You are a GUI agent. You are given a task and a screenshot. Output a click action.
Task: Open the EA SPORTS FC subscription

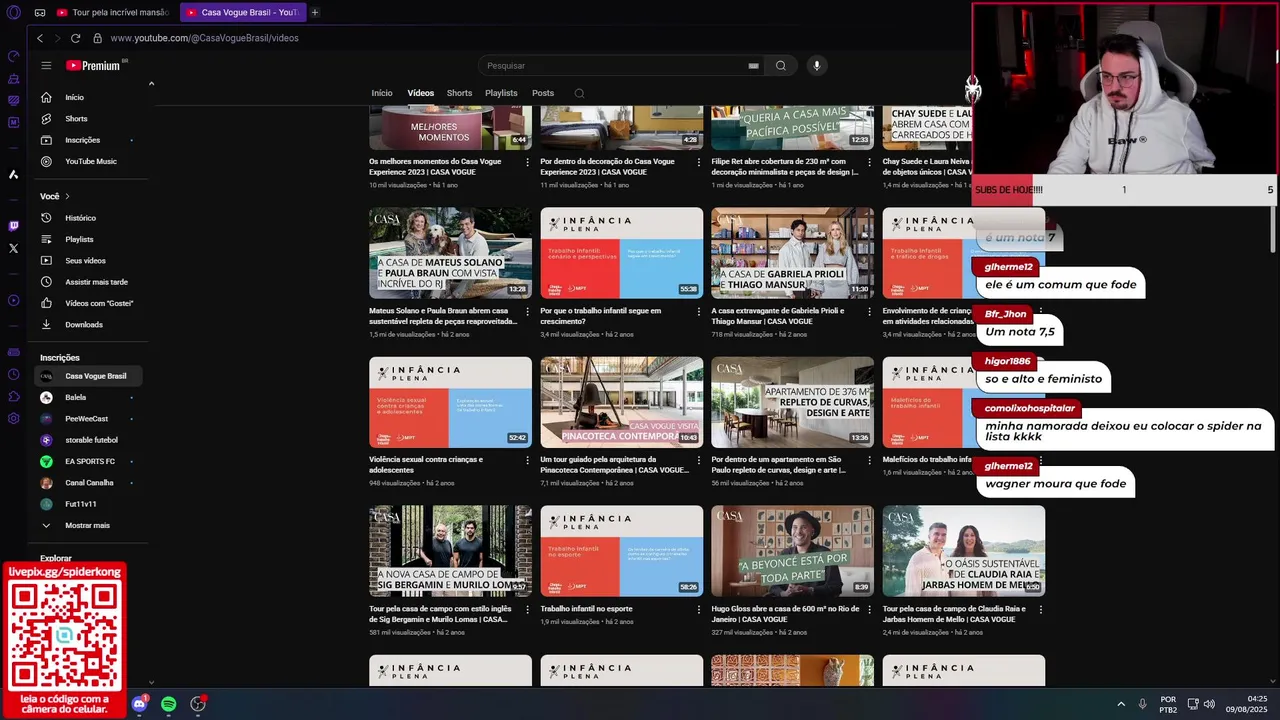pos(88,461)
